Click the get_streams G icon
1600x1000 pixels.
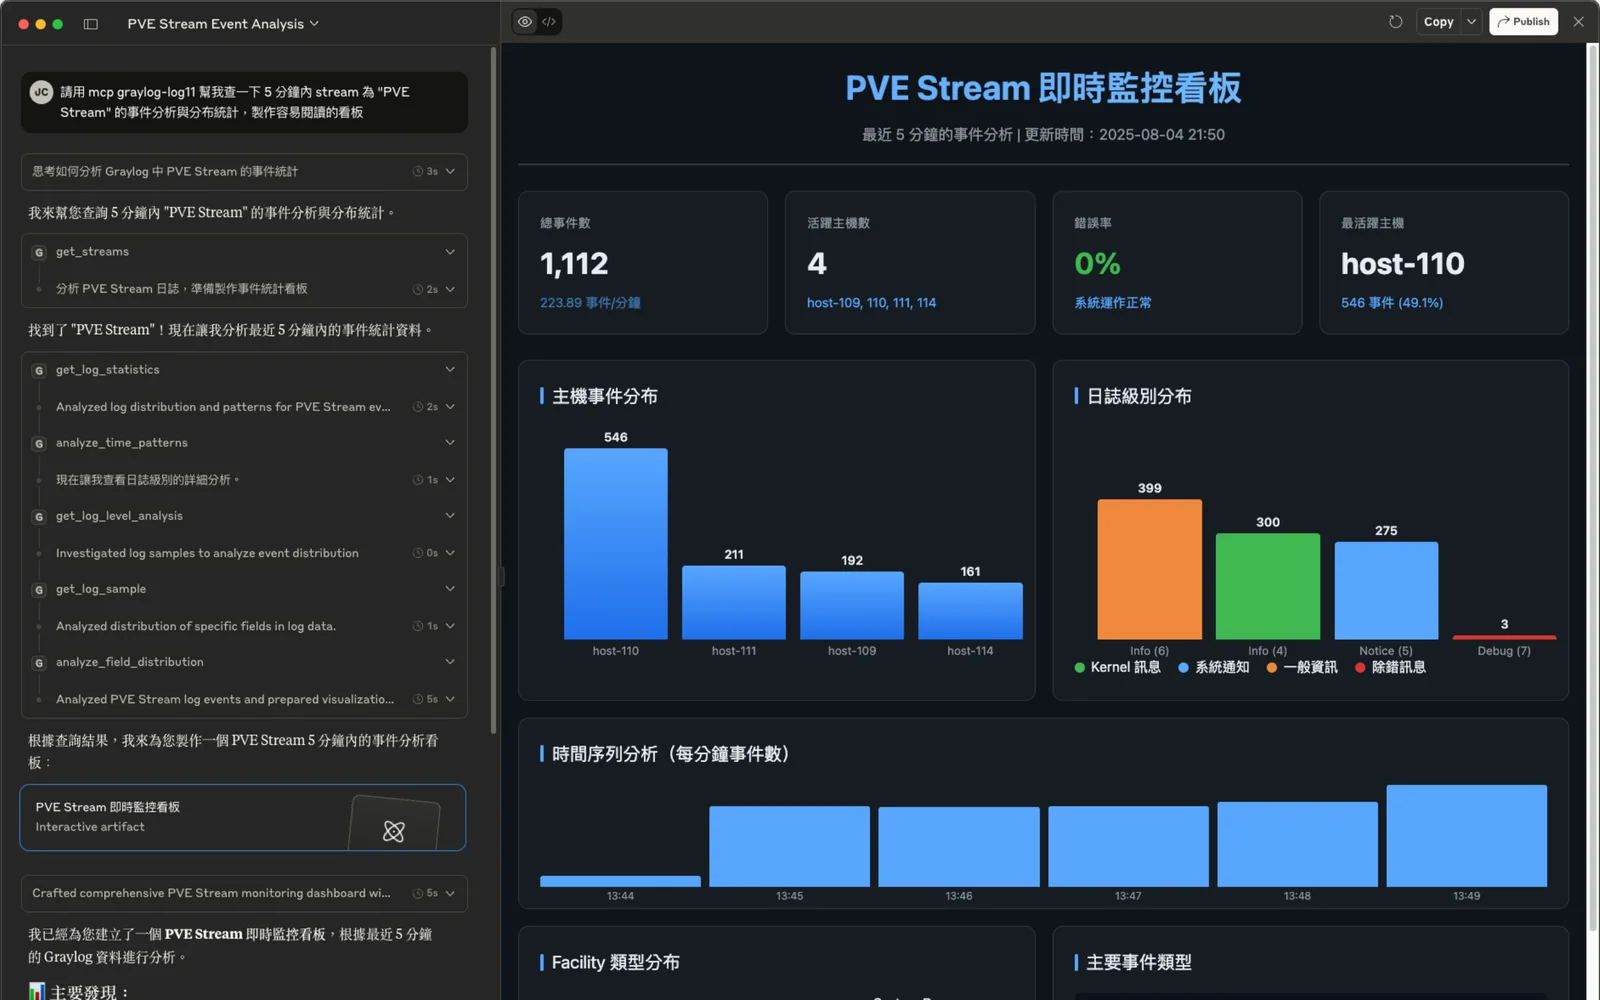(x=39, y=253)
